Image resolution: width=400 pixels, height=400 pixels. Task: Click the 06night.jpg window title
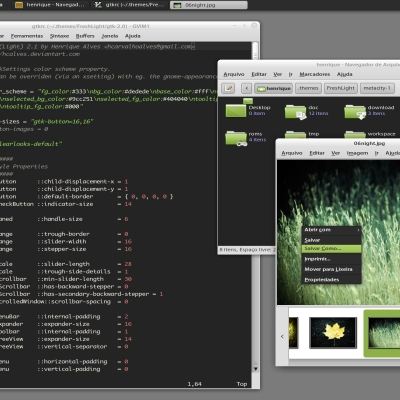point(369,143)
